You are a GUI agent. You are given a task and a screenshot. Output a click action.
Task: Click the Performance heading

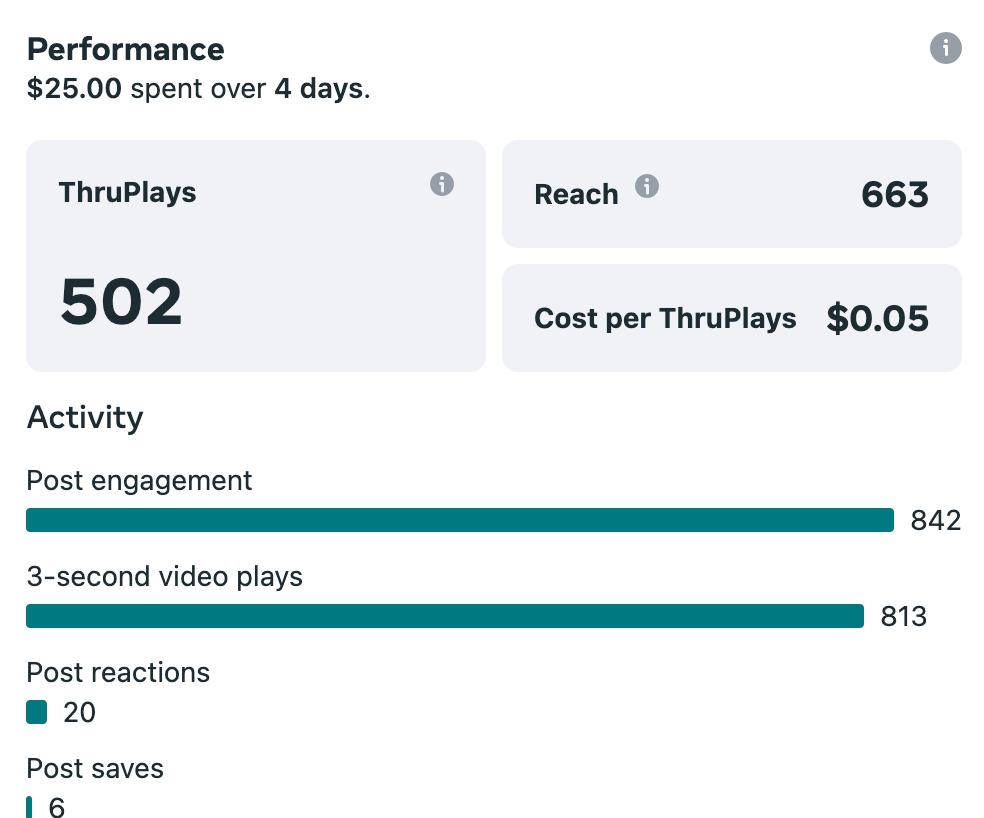125,49
